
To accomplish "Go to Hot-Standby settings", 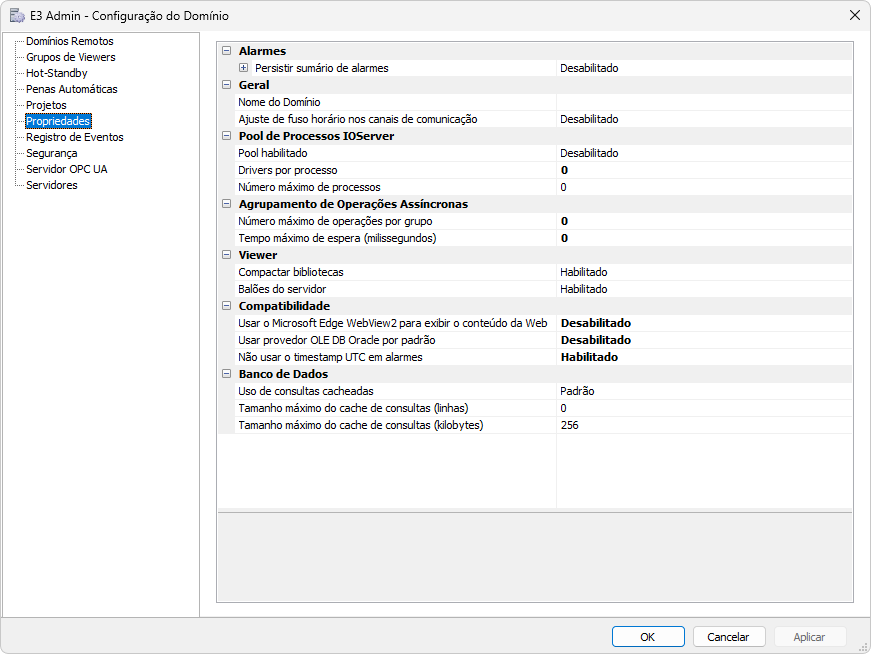I will click(x=56, y=73).
